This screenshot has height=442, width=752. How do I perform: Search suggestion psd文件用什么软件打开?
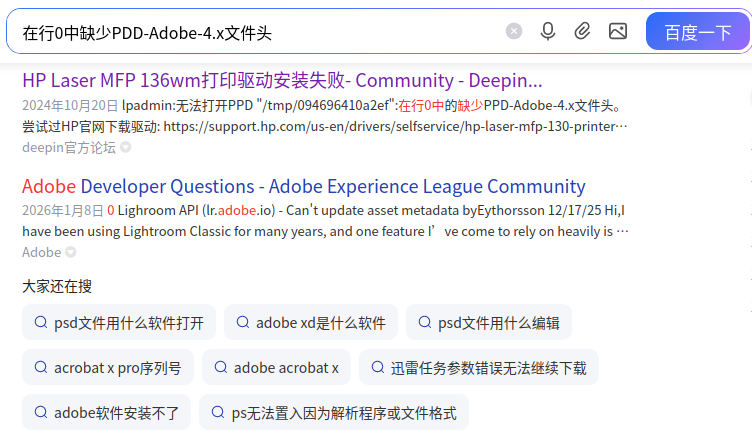coord(119,323)
